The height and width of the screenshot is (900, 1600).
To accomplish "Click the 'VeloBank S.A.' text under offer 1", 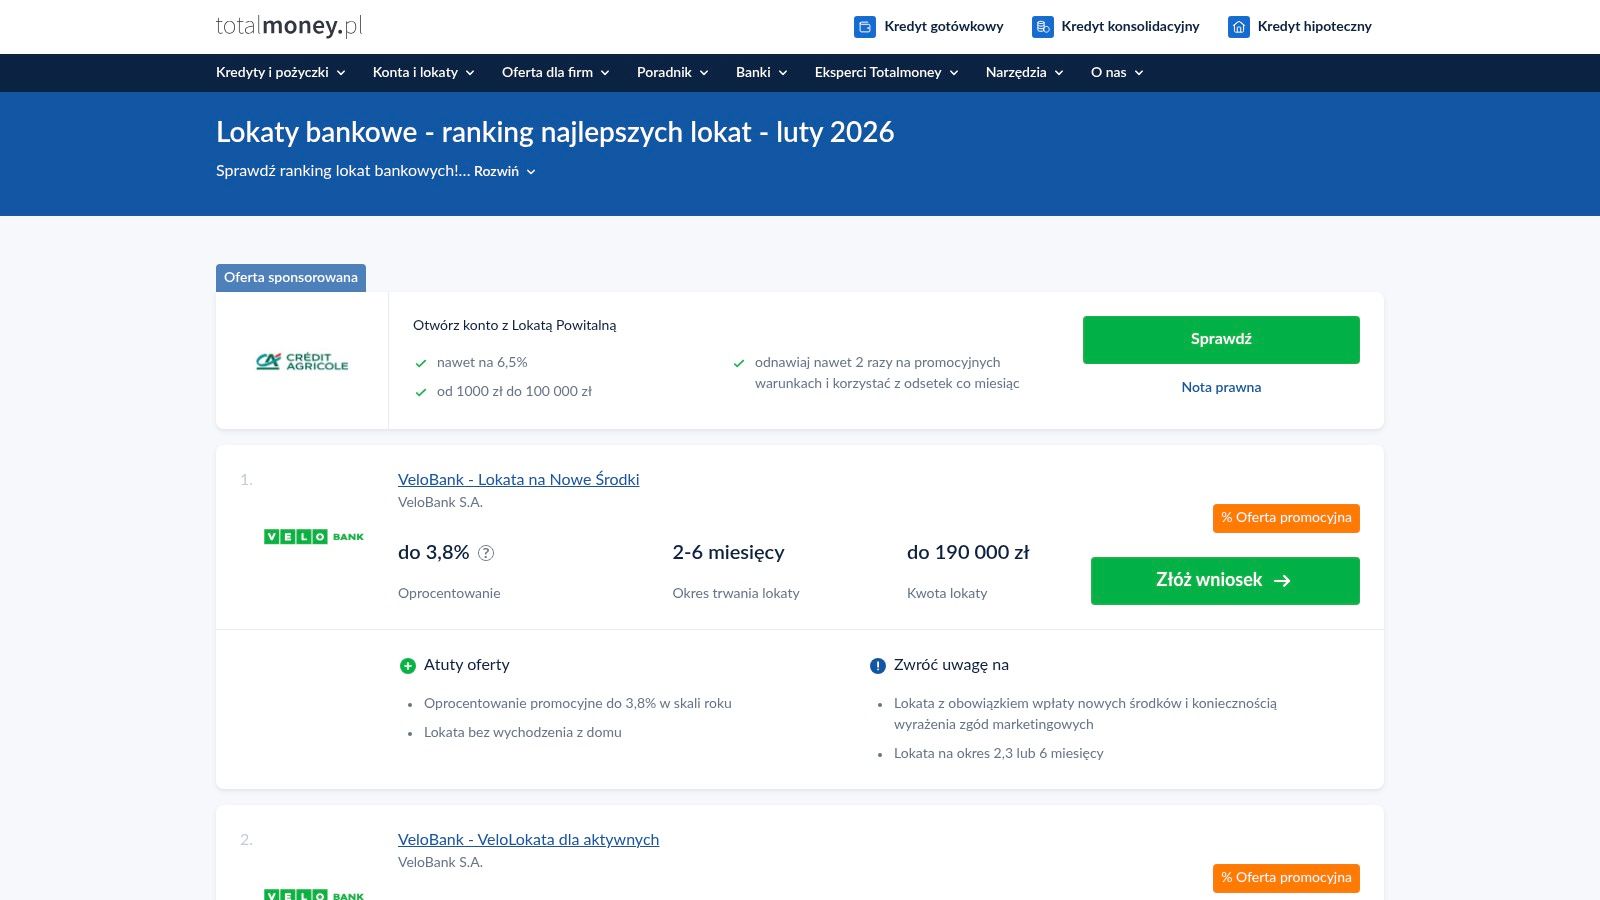I will (440, 503).
